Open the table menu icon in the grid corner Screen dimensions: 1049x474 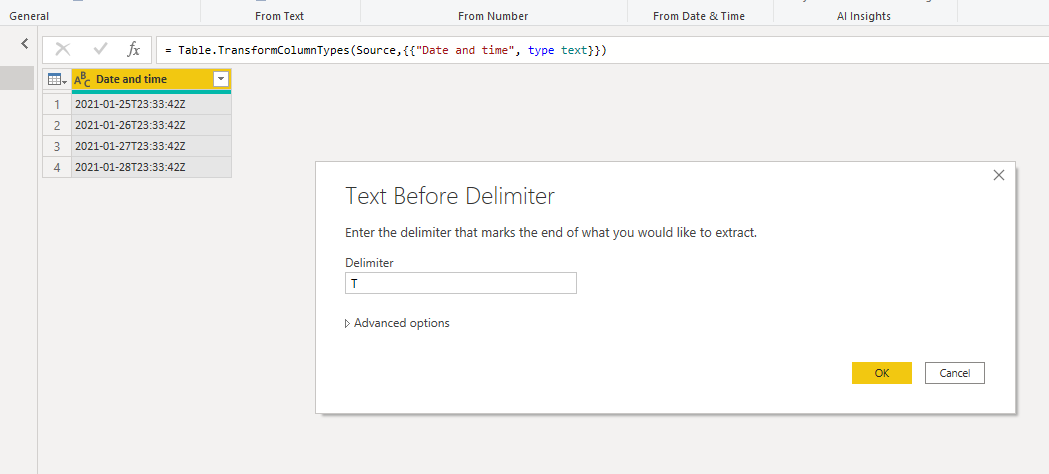click(x=57, y=80)
